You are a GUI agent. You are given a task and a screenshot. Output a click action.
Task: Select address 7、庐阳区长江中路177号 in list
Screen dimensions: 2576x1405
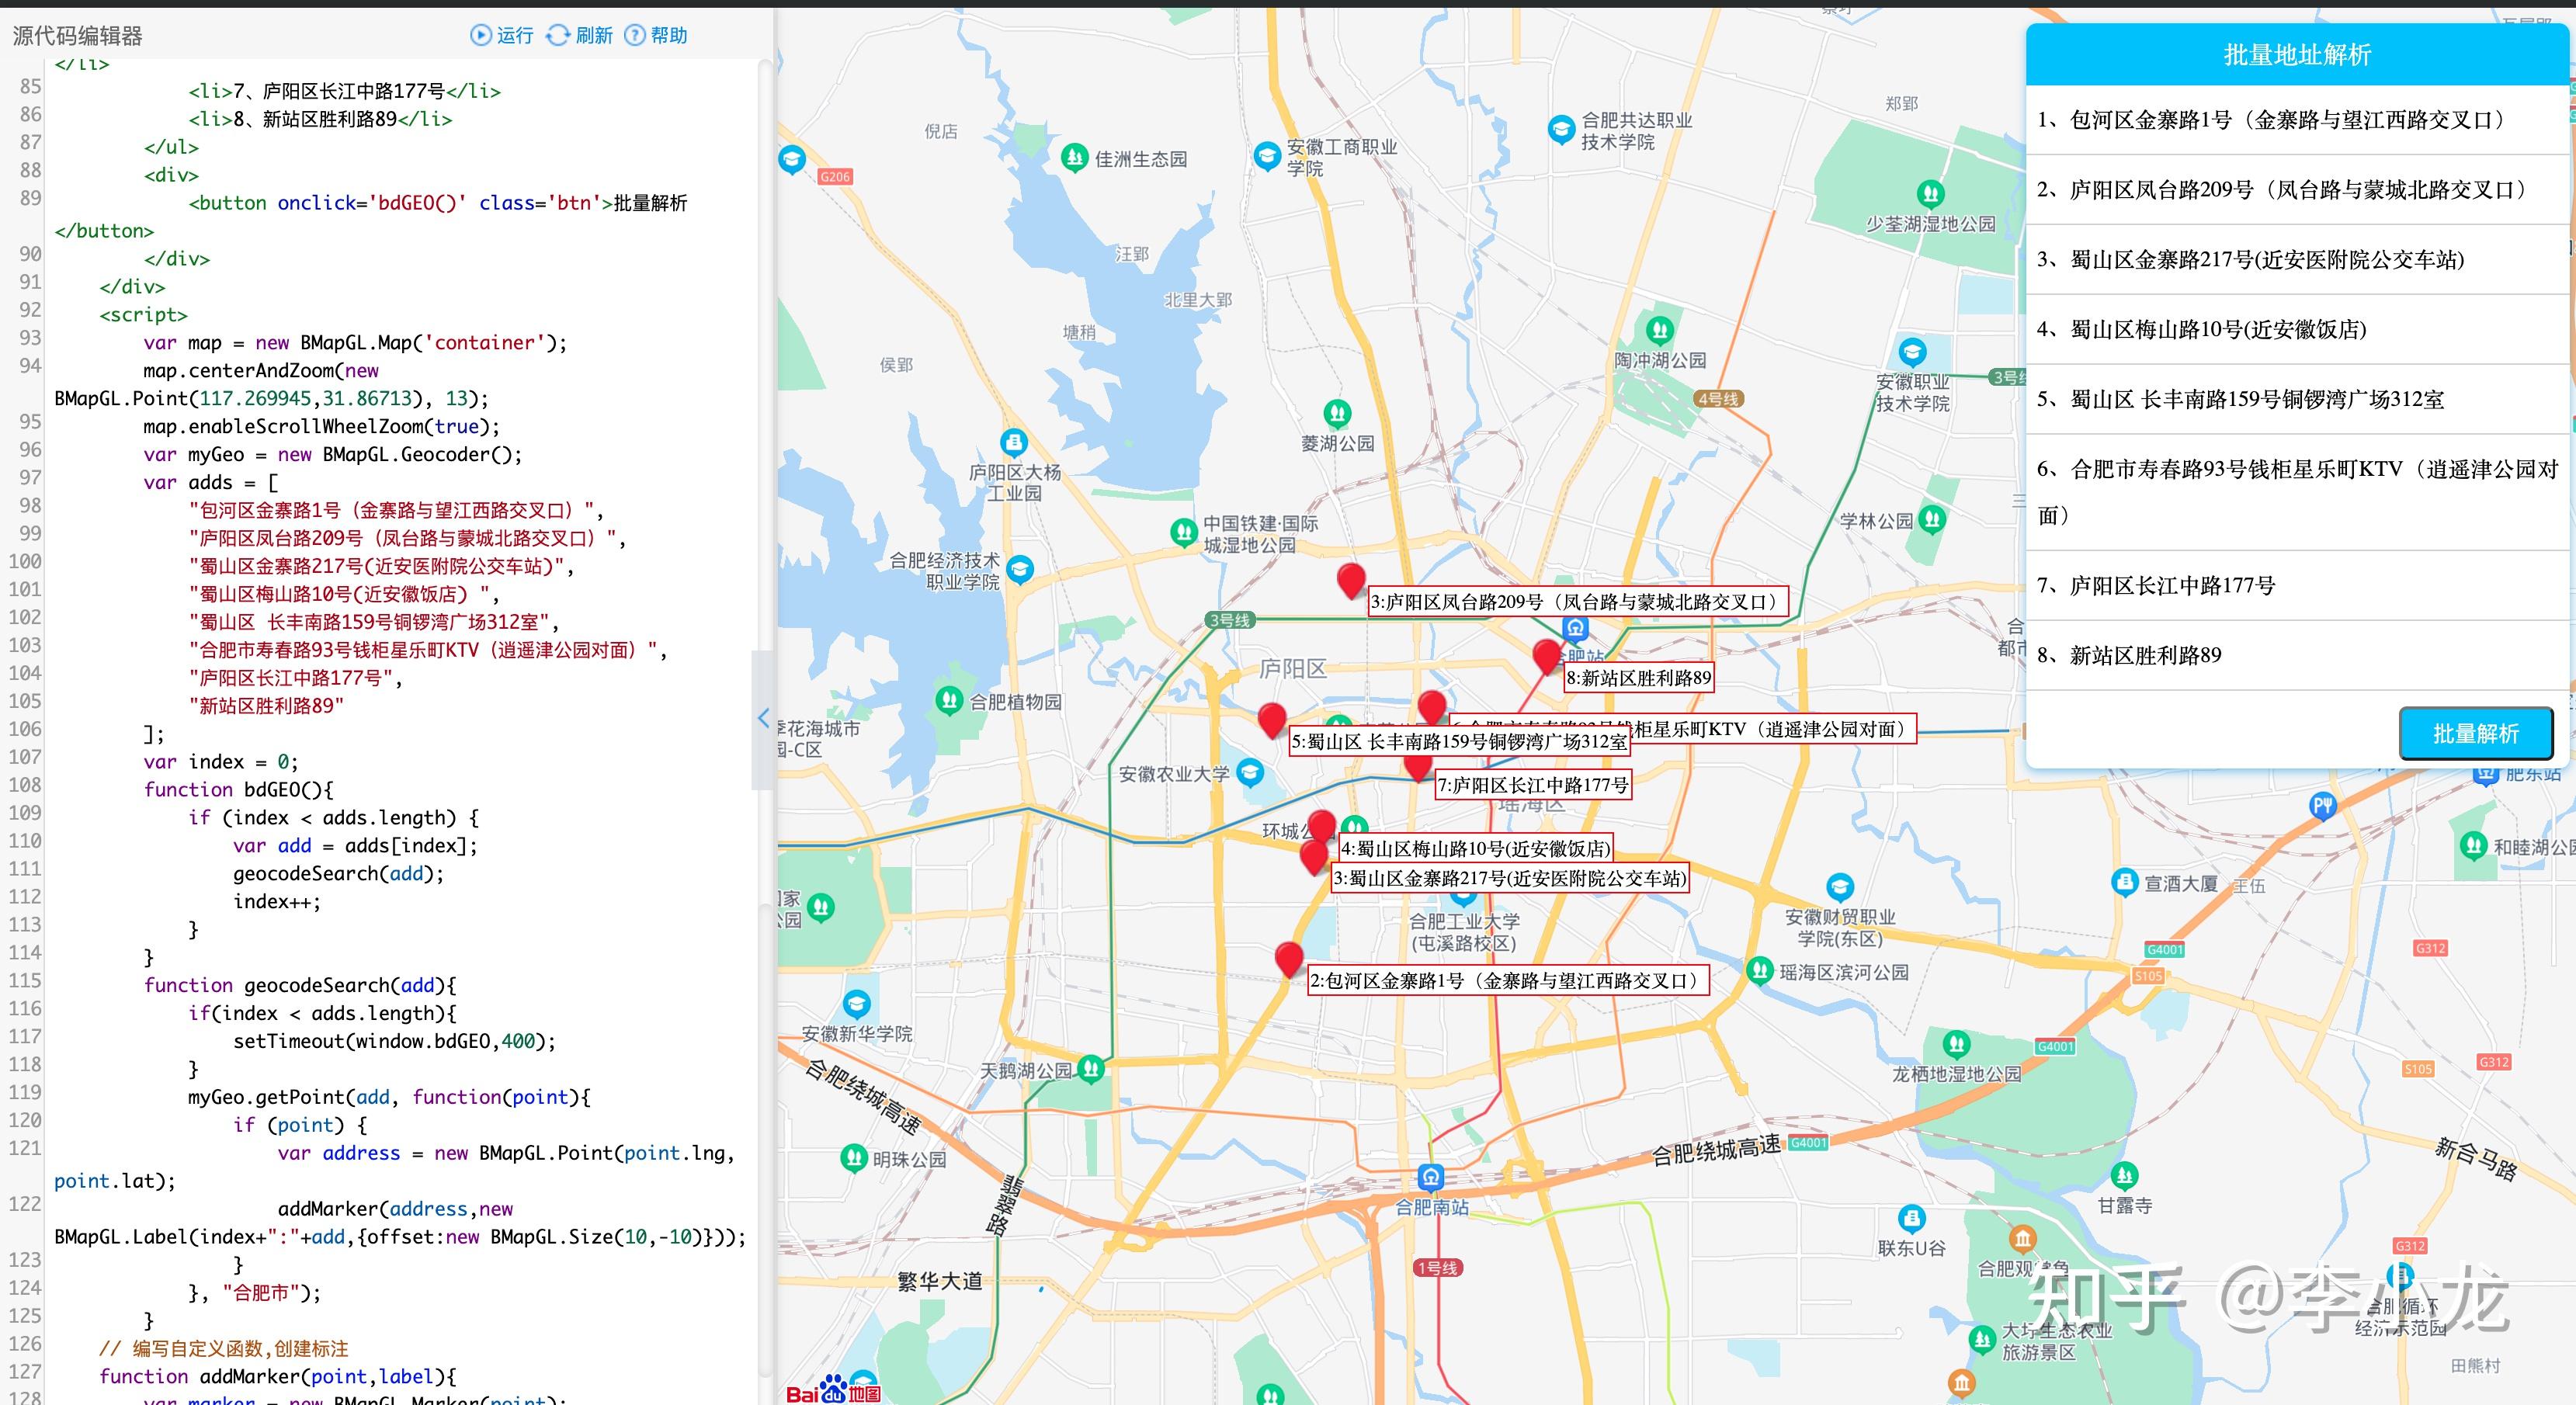(2297, 586)
